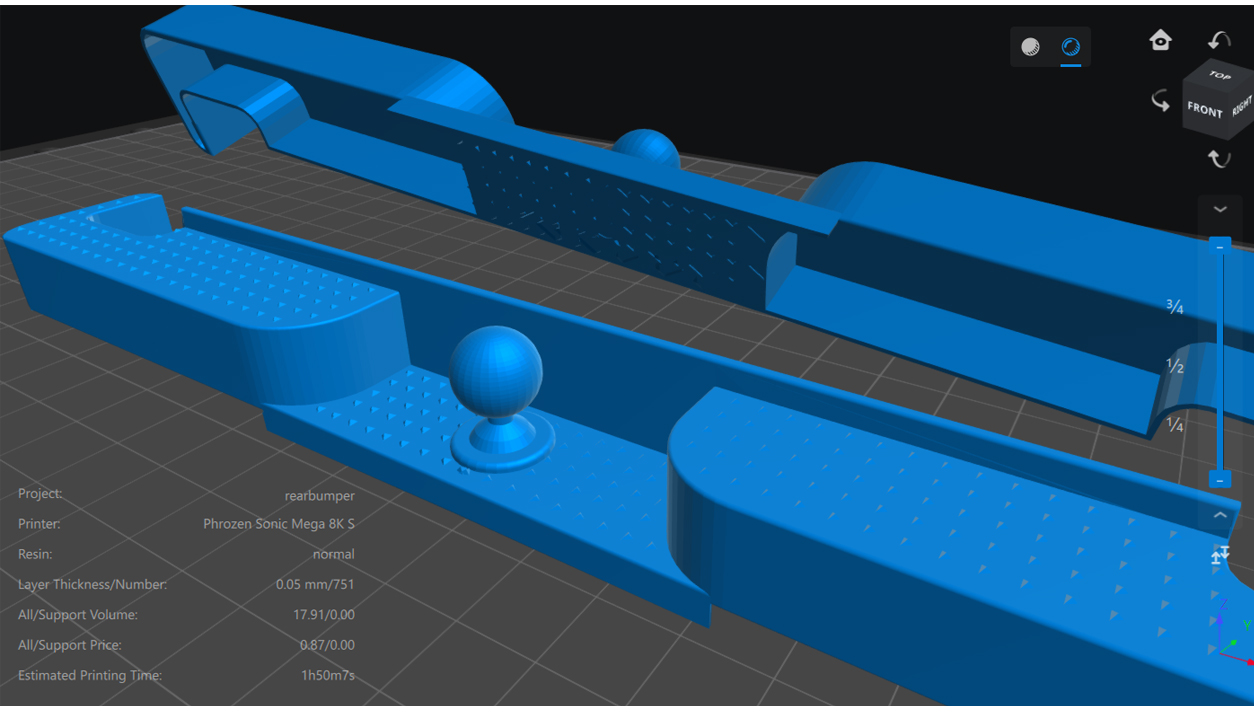Jump to the 3/4 layer mark
Screen dimensions: 1254x714
click(x=1175, y=307)
